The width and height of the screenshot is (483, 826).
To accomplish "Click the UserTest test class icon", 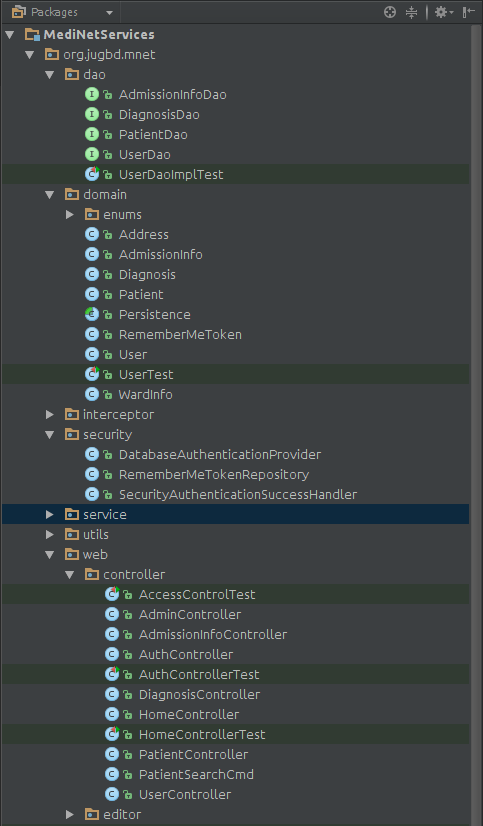I will (92, 375).
